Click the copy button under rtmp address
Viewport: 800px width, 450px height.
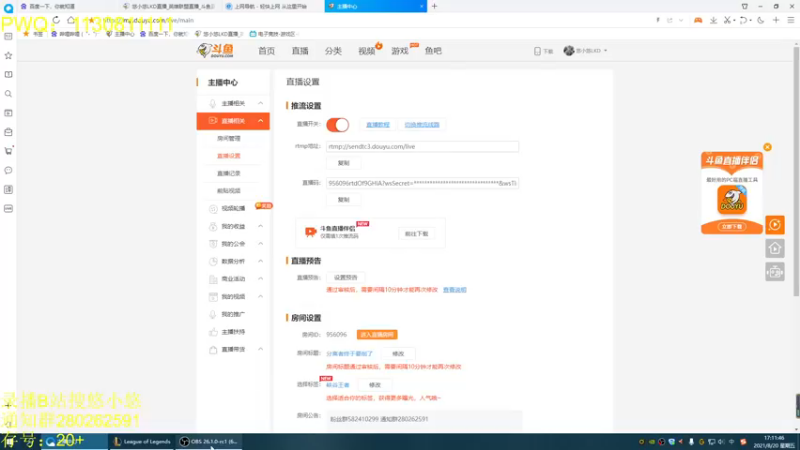[343, 163]
